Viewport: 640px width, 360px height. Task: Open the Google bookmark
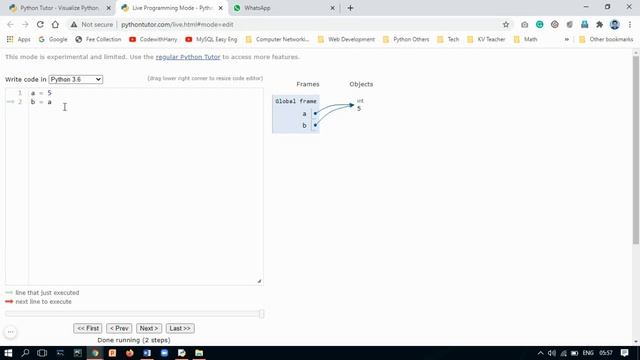point(53,39)
